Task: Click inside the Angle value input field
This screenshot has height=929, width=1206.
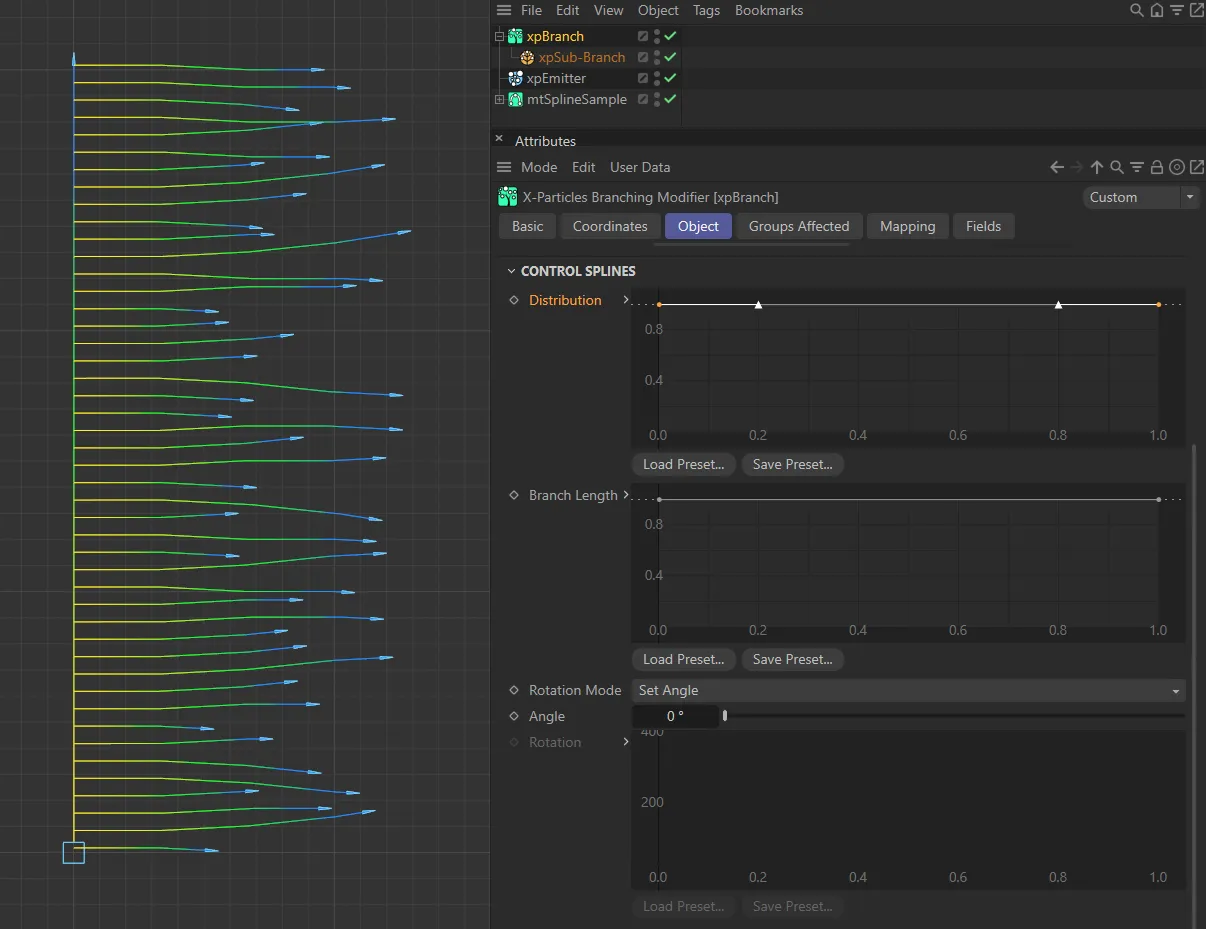Action: 678,716
